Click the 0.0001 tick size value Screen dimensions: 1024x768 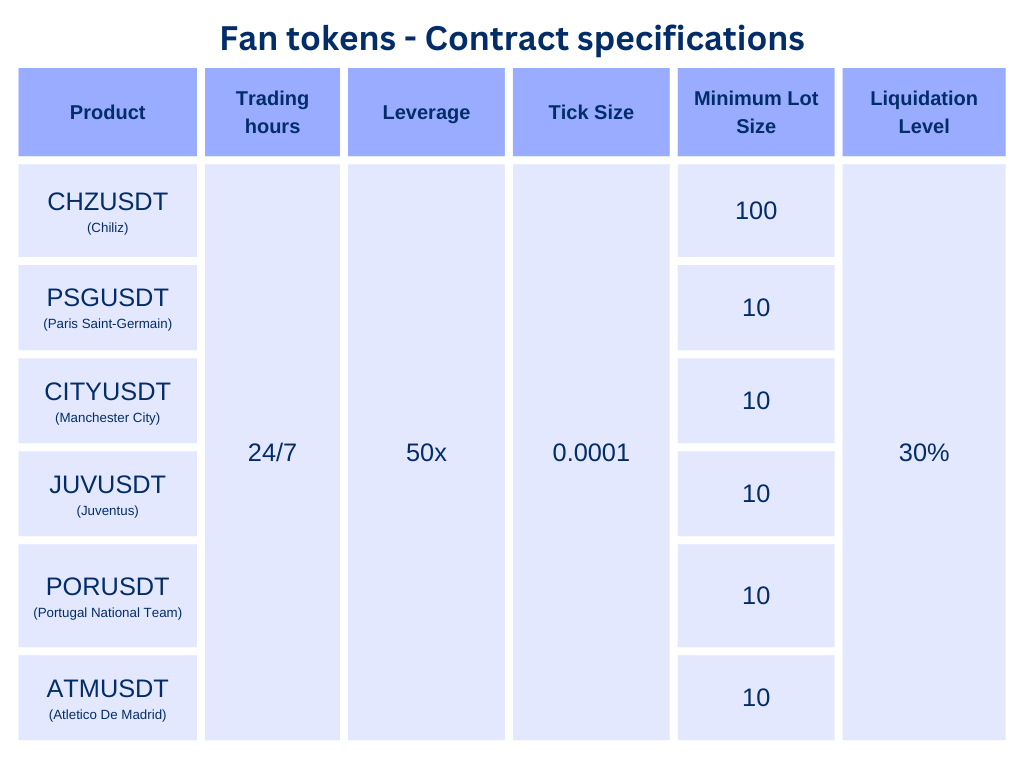(591, 453)
